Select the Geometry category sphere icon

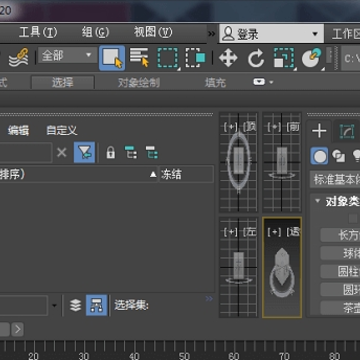pos(319,156)
